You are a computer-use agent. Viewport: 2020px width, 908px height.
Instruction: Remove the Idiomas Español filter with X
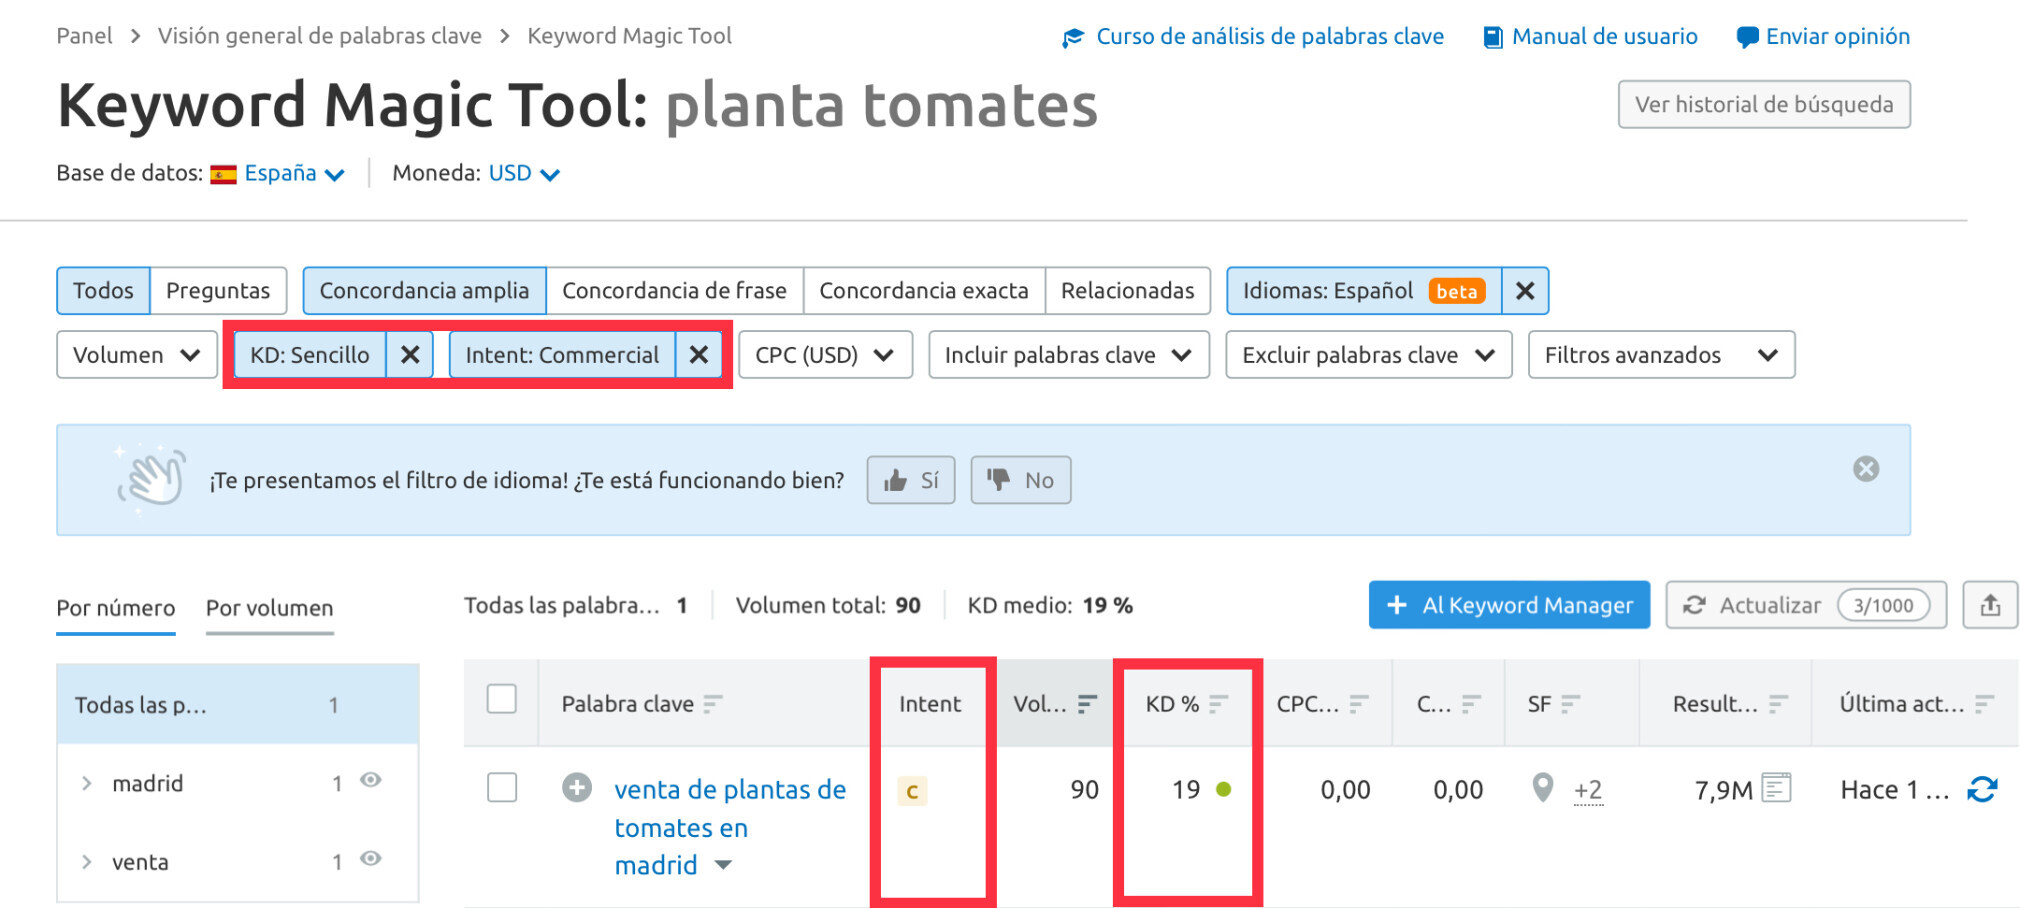(x=1525, y=290)
